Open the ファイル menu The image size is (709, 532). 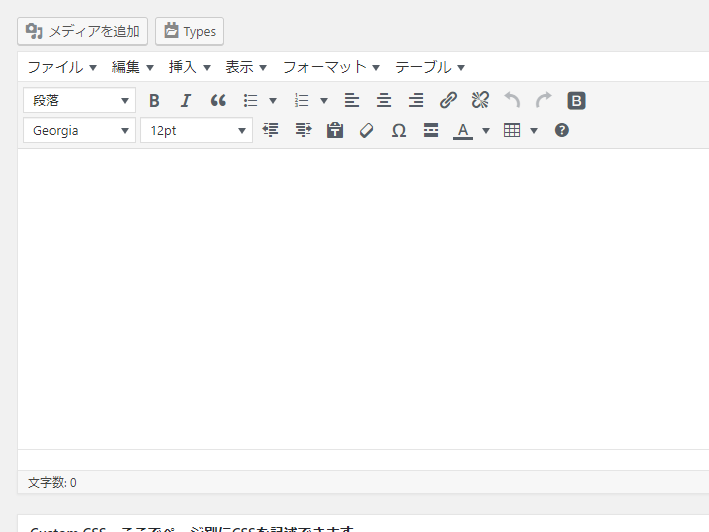click(x=61, y=67)
